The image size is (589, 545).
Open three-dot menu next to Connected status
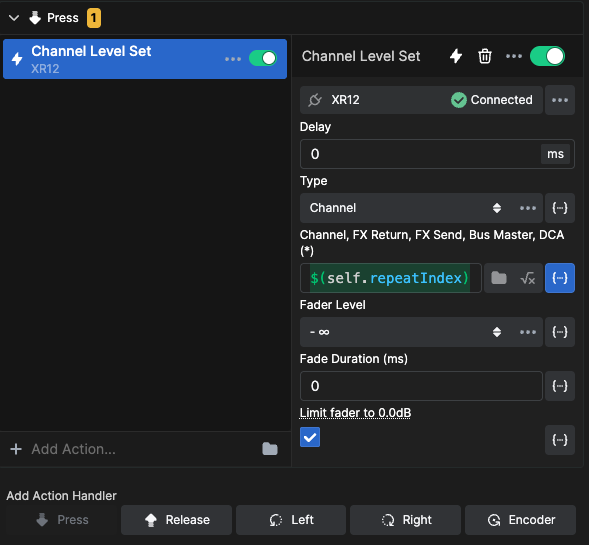(x=560, y=100)
